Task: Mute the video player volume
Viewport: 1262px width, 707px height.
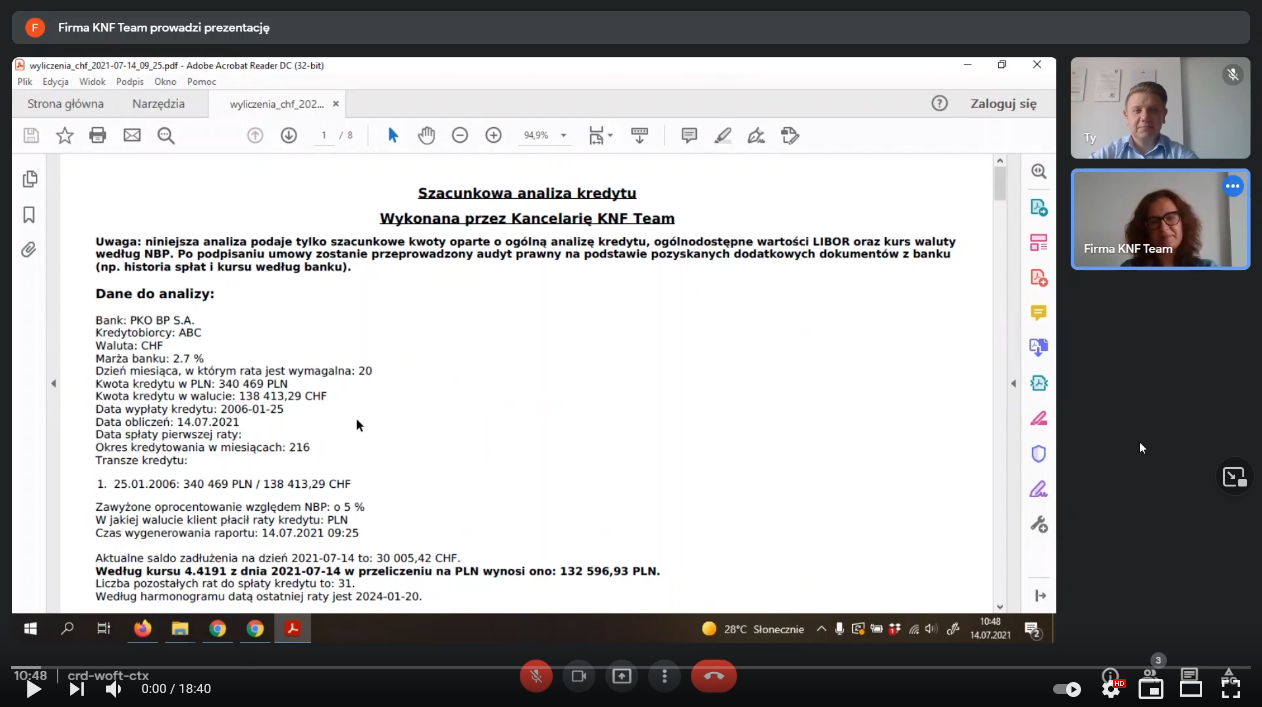Action: click(x=113, y=689)
